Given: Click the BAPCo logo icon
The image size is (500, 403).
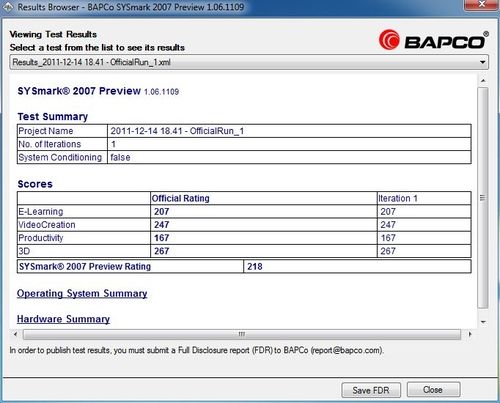Looking at the screenshot, I should pos(389,40).
